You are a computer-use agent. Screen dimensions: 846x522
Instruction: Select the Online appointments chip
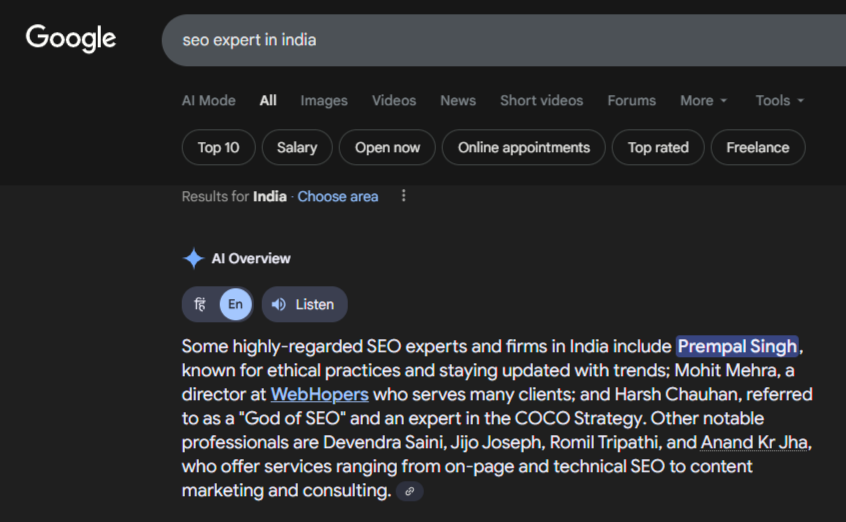pos(524,147)
